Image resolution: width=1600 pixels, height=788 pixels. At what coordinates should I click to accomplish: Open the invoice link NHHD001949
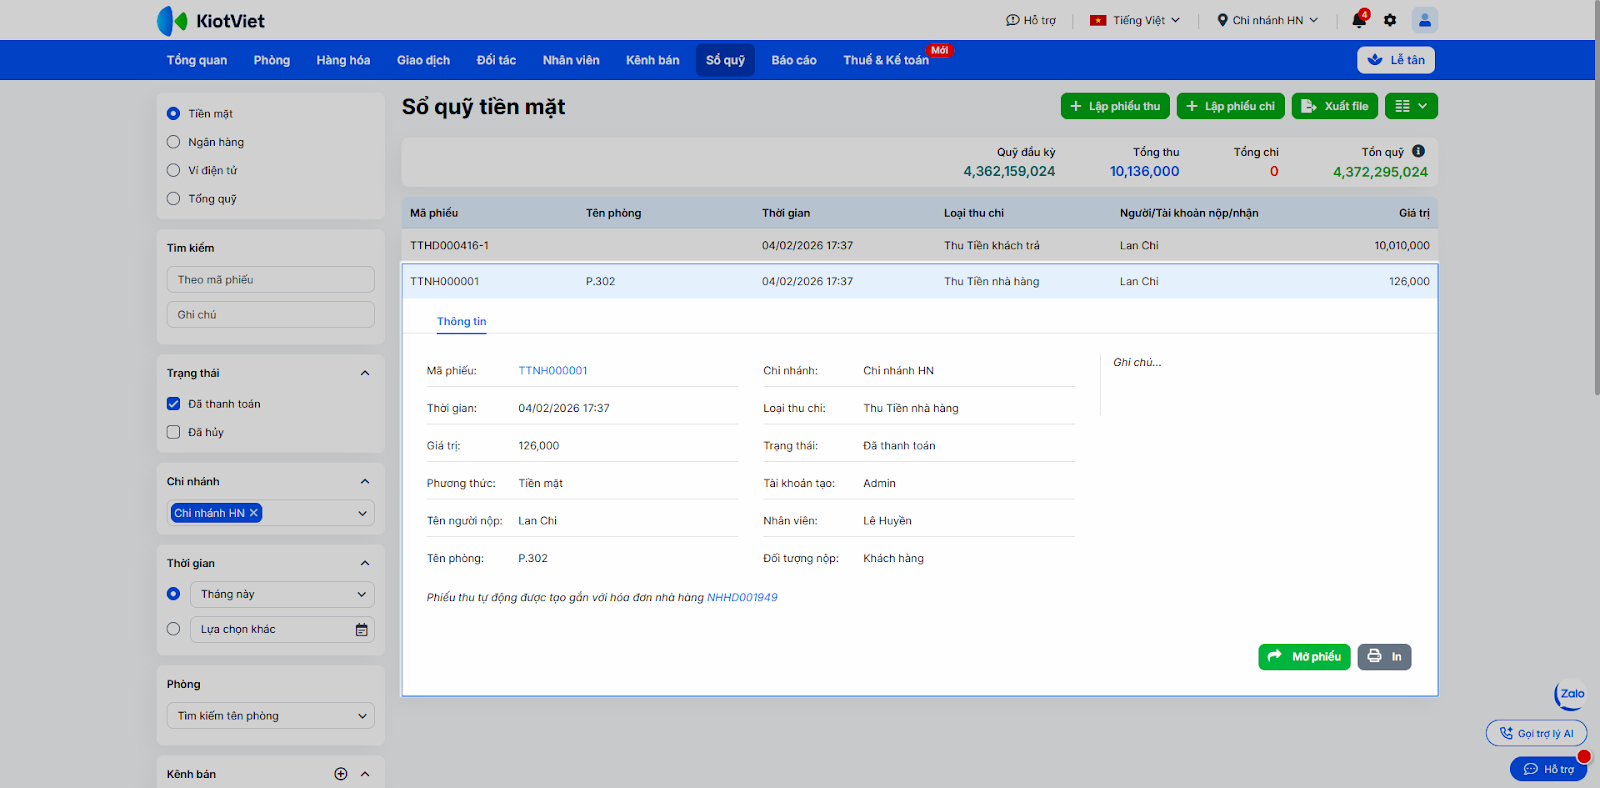tap(742, 598)
